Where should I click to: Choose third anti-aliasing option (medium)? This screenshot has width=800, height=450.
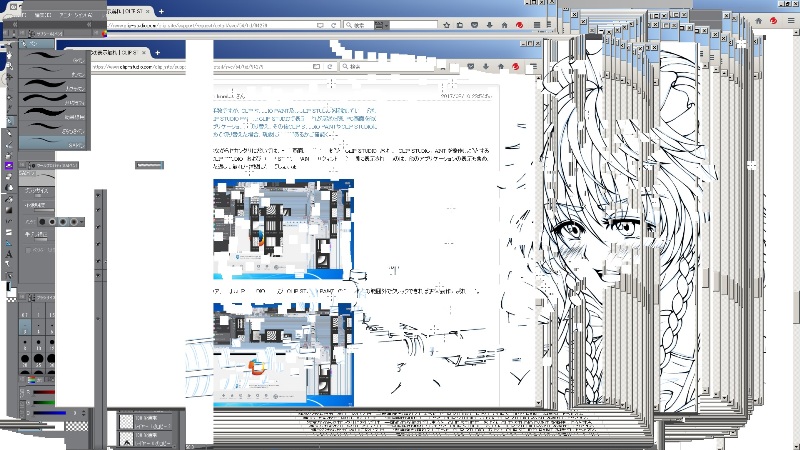63,222
